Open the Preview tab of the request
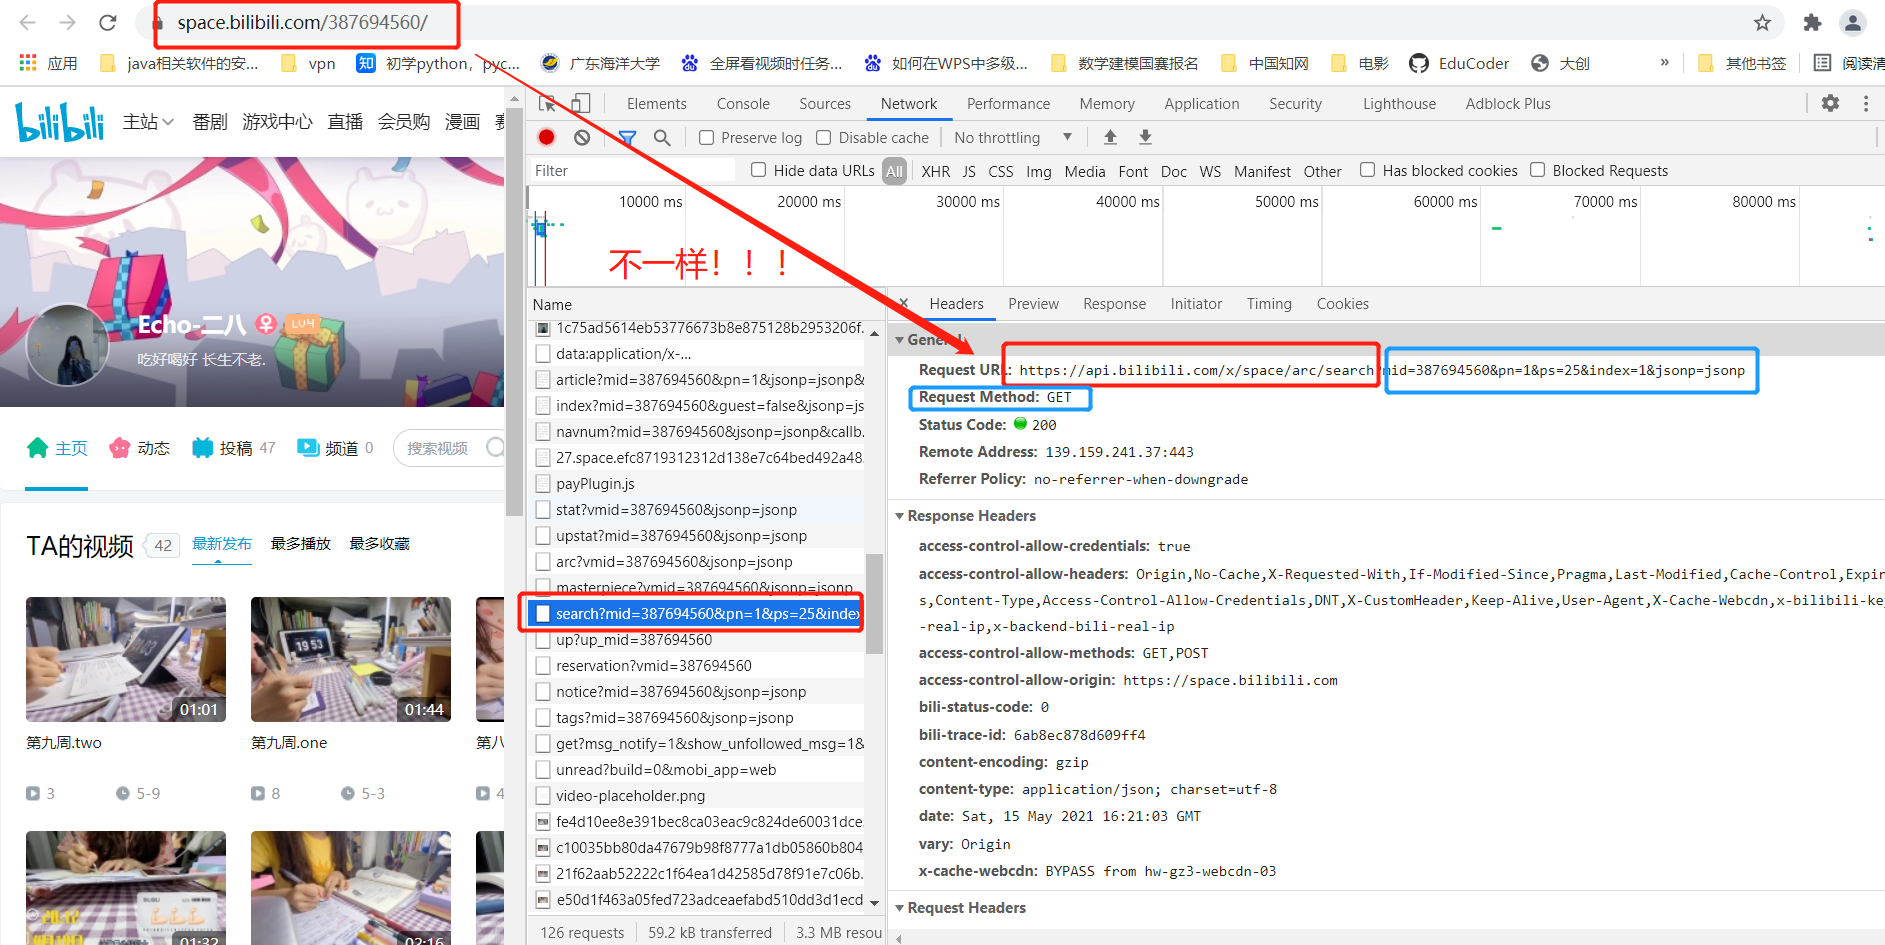Viewport: 1885px width, 945px height. (1033, 303)
